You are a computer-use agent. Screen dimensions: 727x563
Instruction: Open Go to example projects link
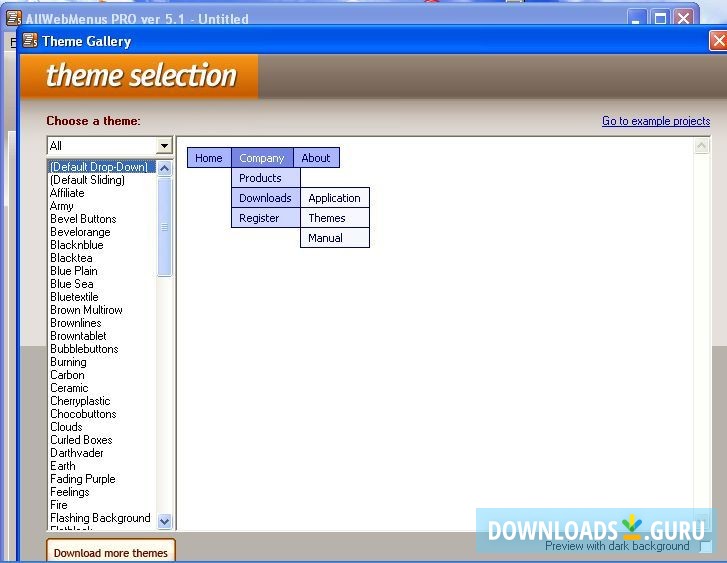[x=656, y=121]
